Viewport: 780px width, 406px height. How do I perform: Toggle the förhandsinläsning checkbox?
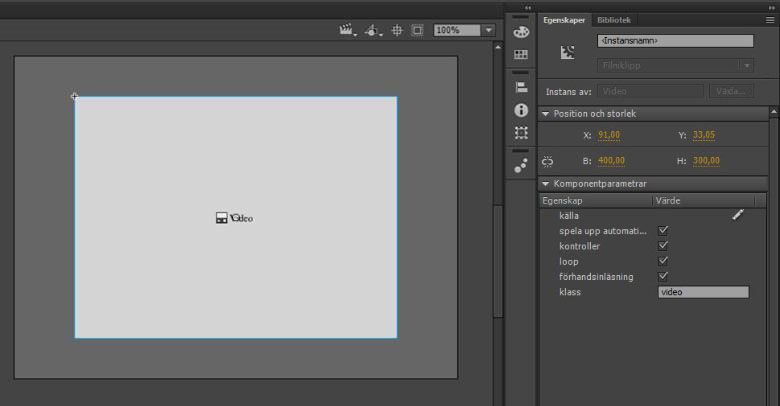pyautogui.click(x=663, y=277)
